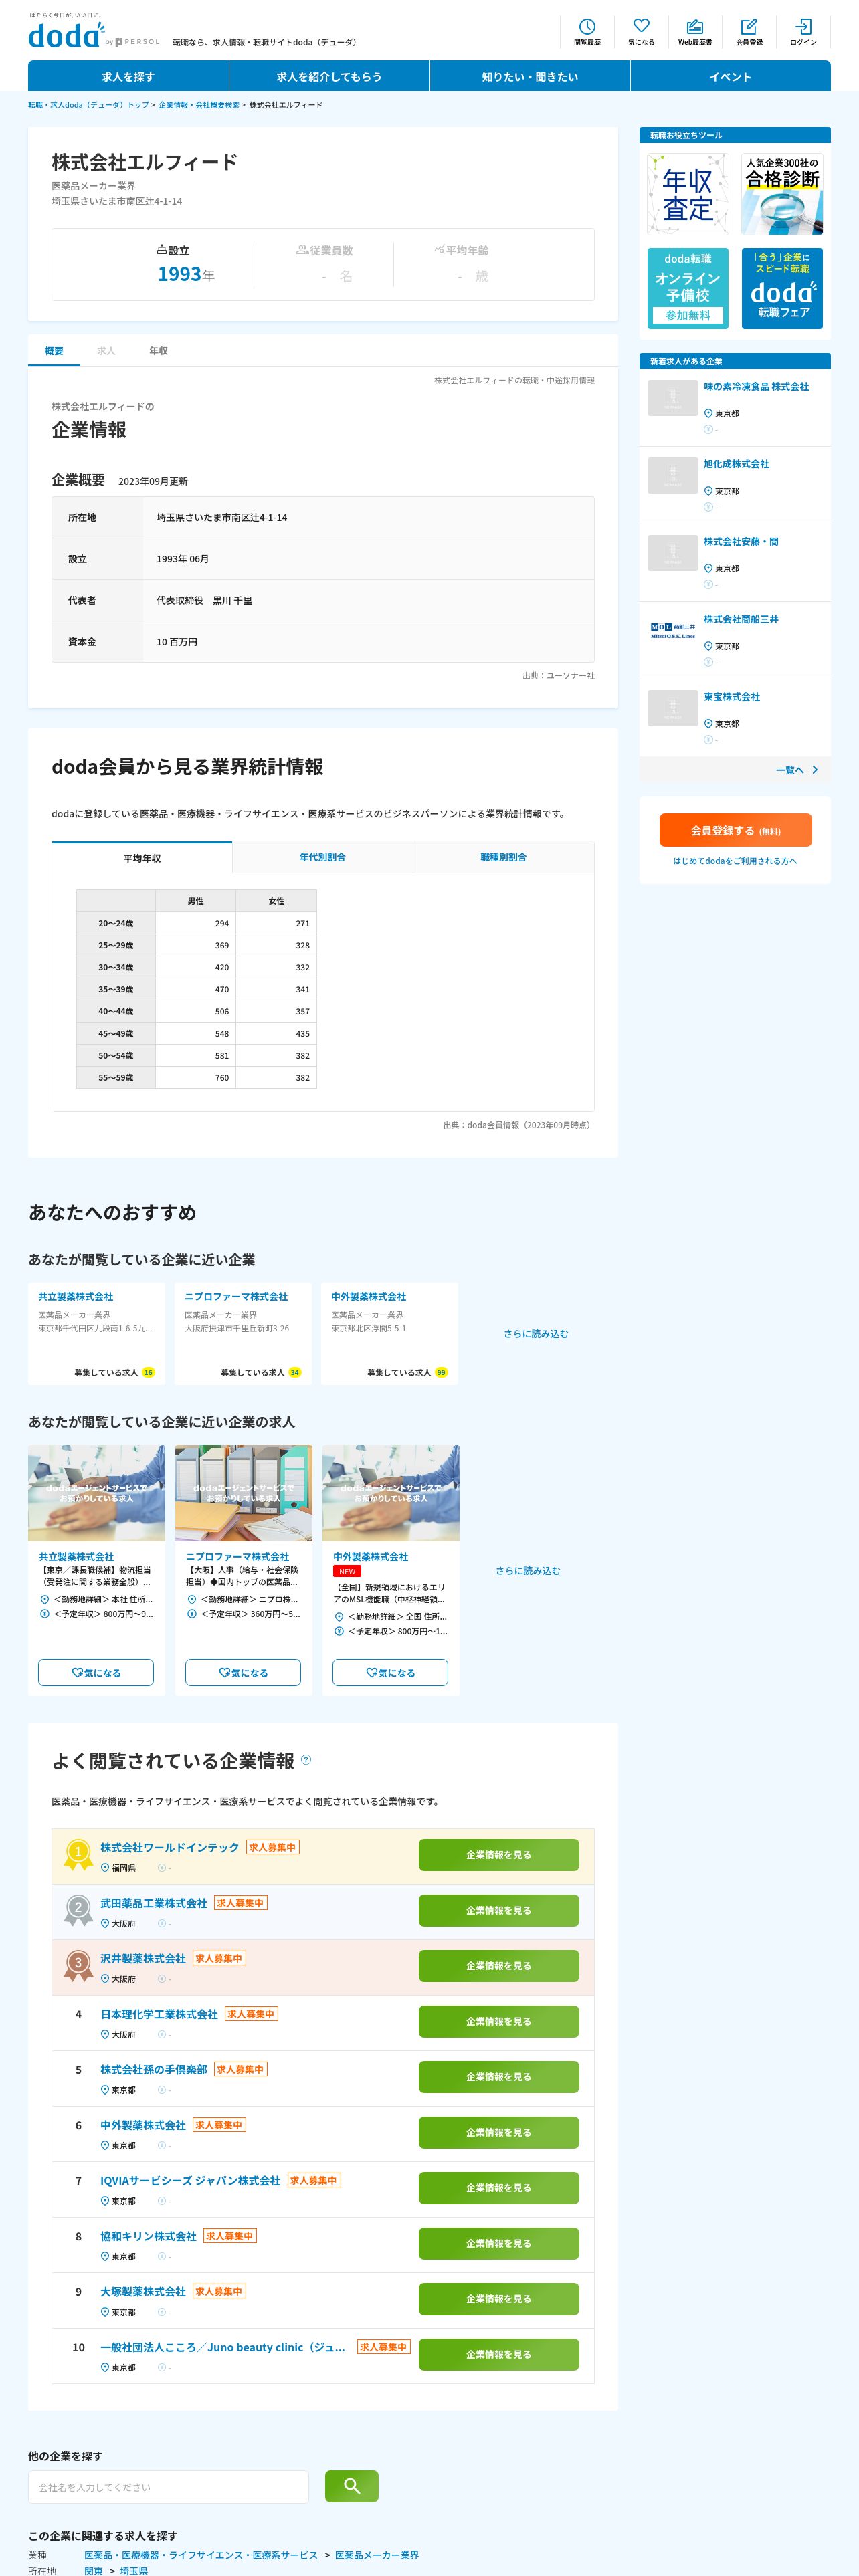Viewport: 859px width, 2576px height.
Task: Click 共立製薬 job card image
Action: pos(96,1492)
